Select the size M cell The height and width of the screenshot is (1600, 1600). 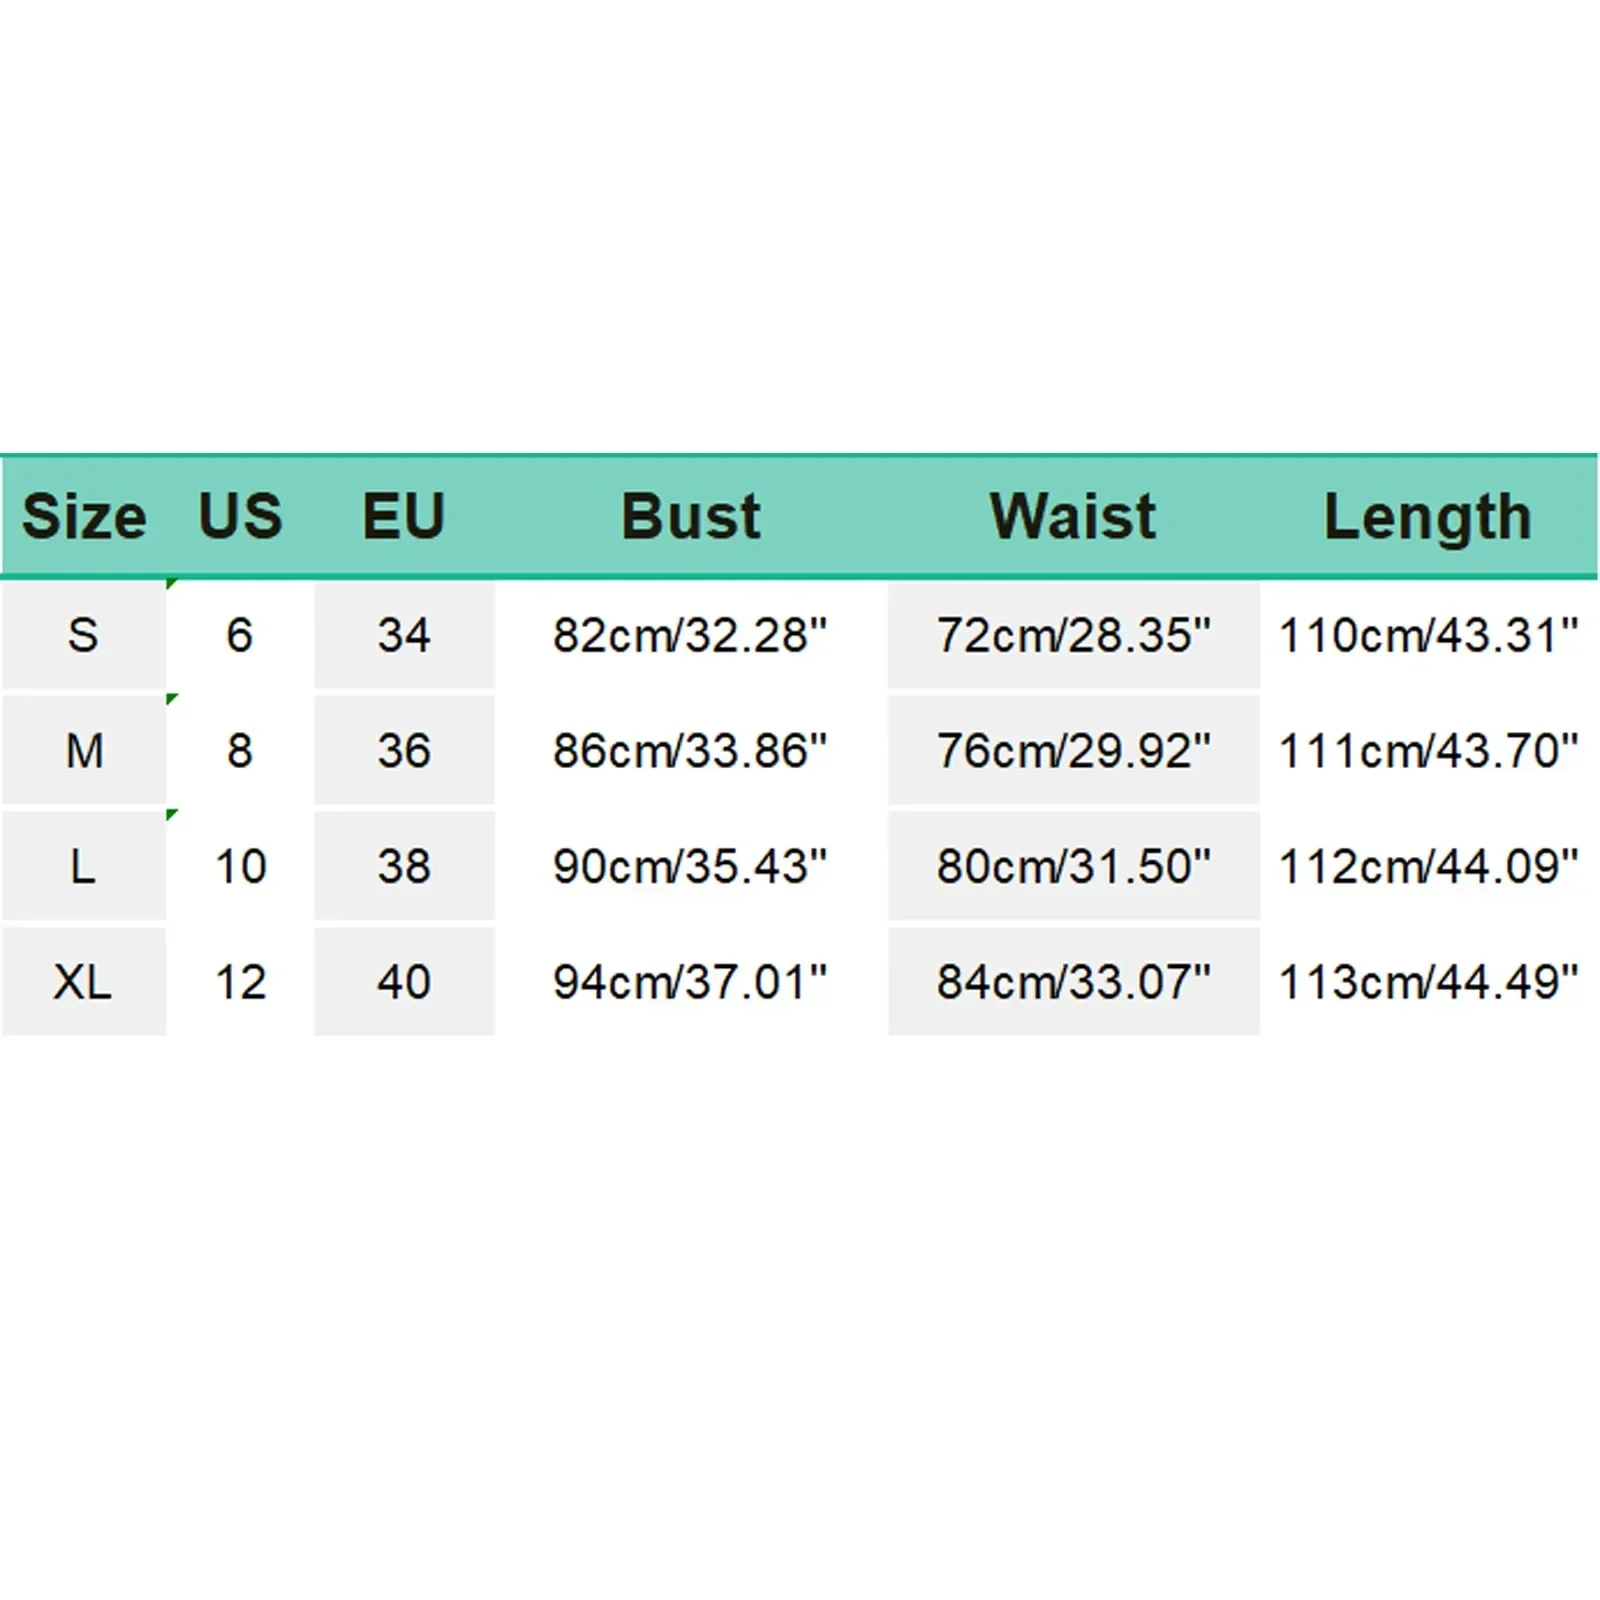[x=83, y=751]
